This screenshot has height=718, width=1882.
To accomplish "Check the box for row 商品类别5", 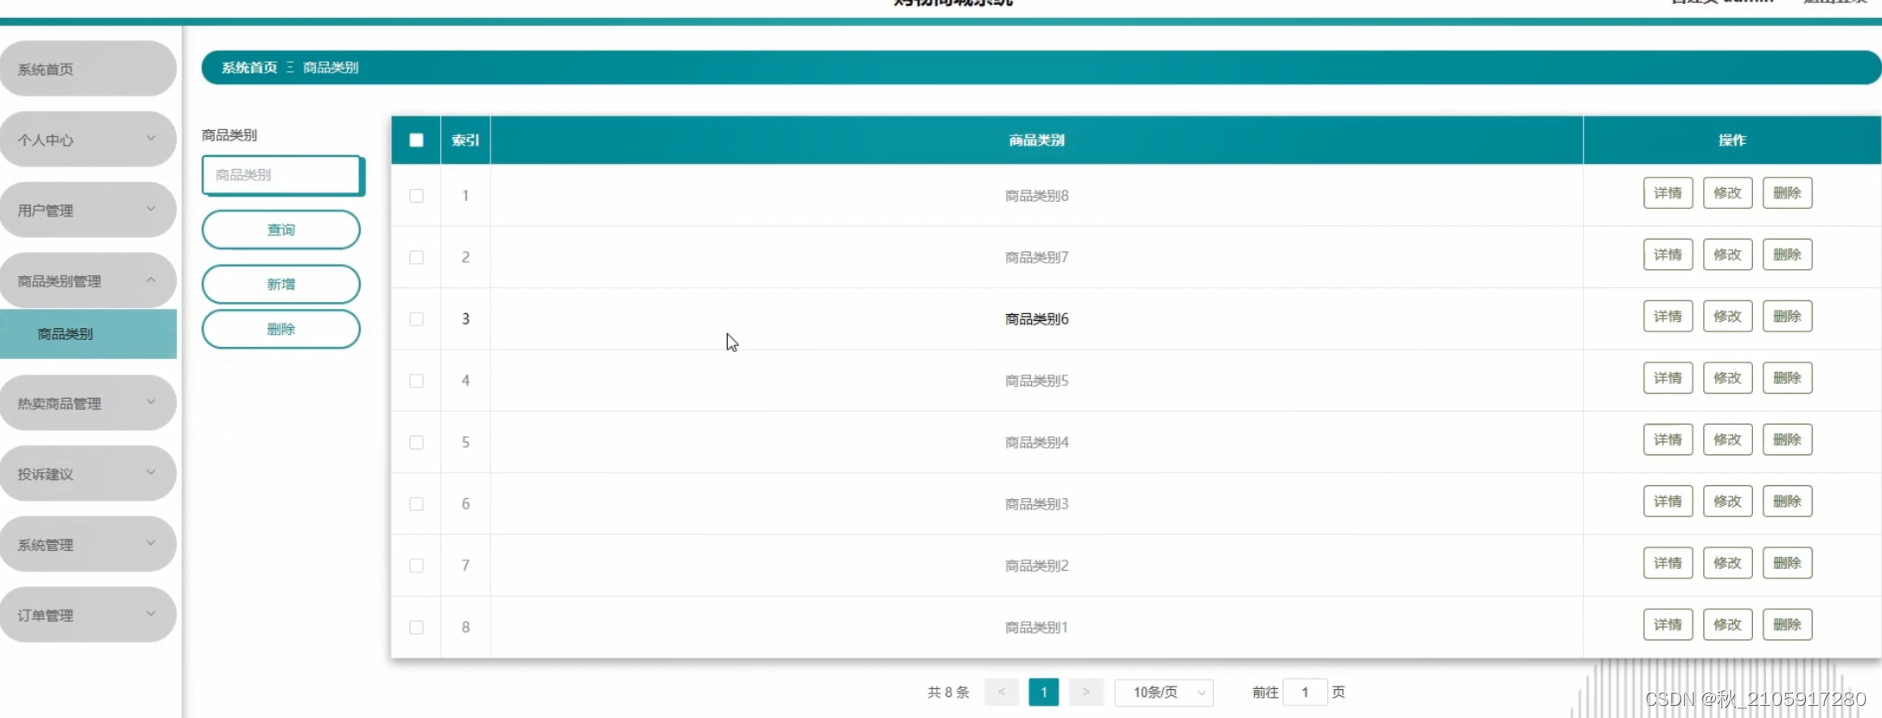I will (417, 381).
